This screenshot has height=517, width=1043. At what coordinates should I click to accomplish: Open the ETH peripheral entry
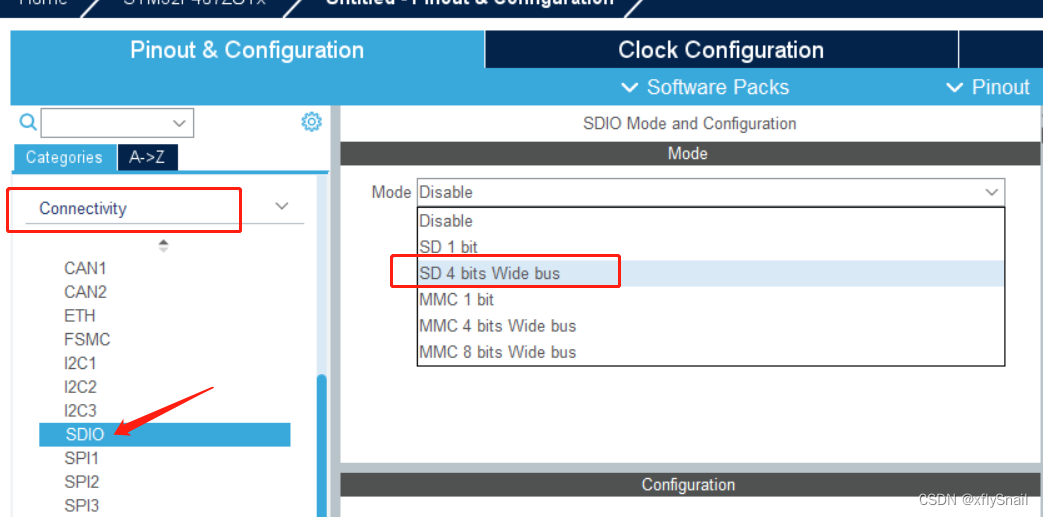click(80, 315)
